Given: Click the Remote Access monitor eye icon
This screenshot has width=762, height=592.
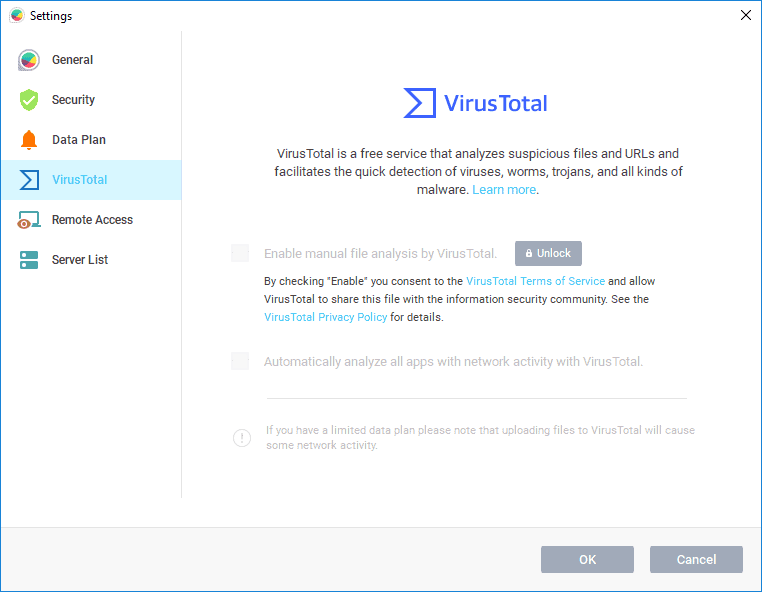Looking at the screenshot, I should [29, 220].
